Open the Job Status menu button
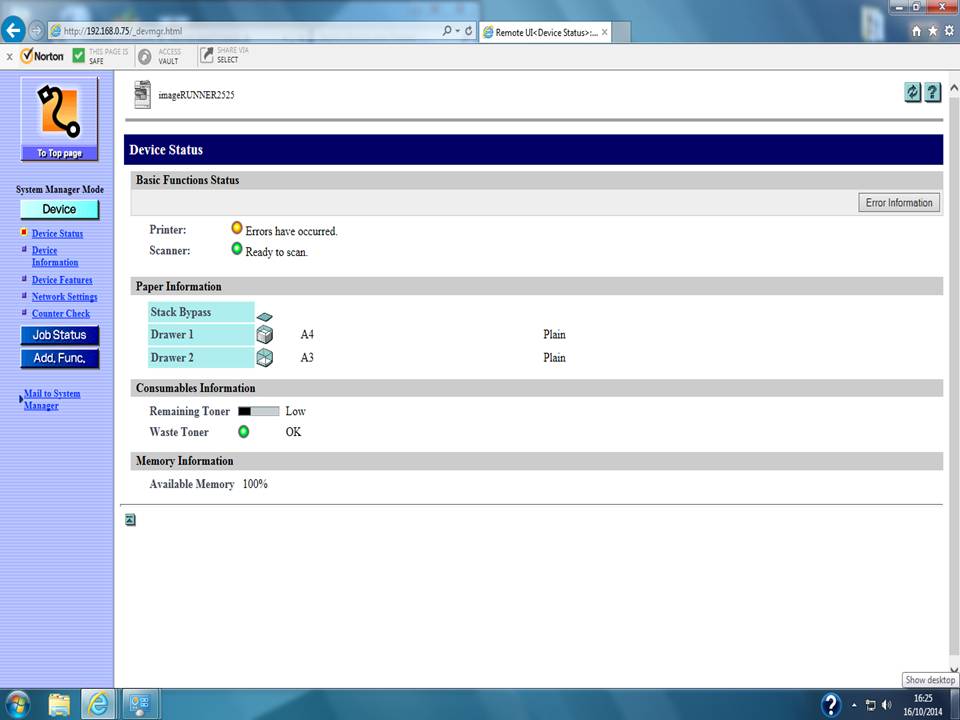The height and width of the screenshot is (720, 960). click(59, 335)
